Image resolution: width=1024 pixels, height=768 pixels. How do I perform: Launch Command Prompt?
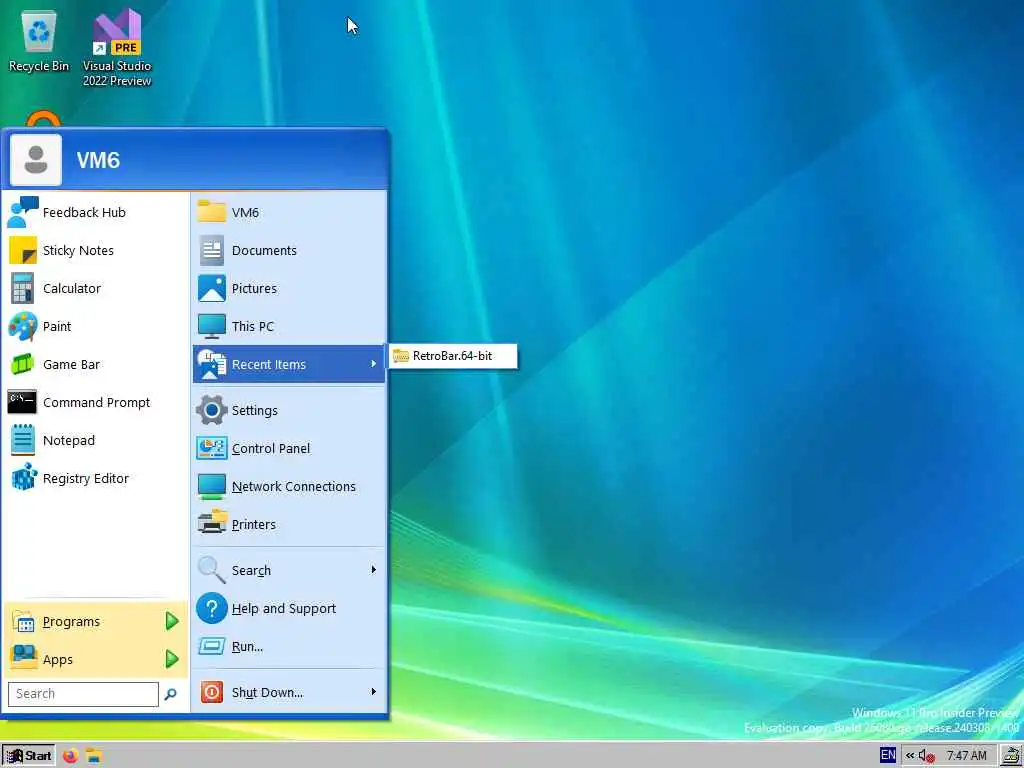95,402
